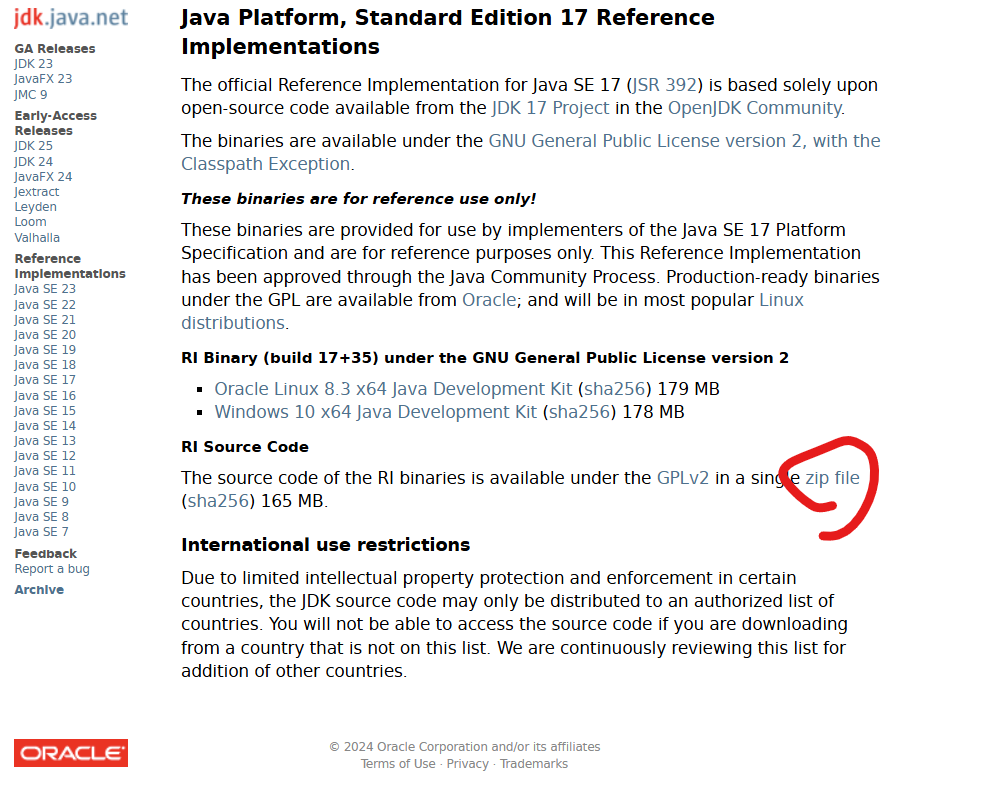Select Java SE 13 reference implementation
986x799 pixels.
pyautogui.click(x=45, y=441)
